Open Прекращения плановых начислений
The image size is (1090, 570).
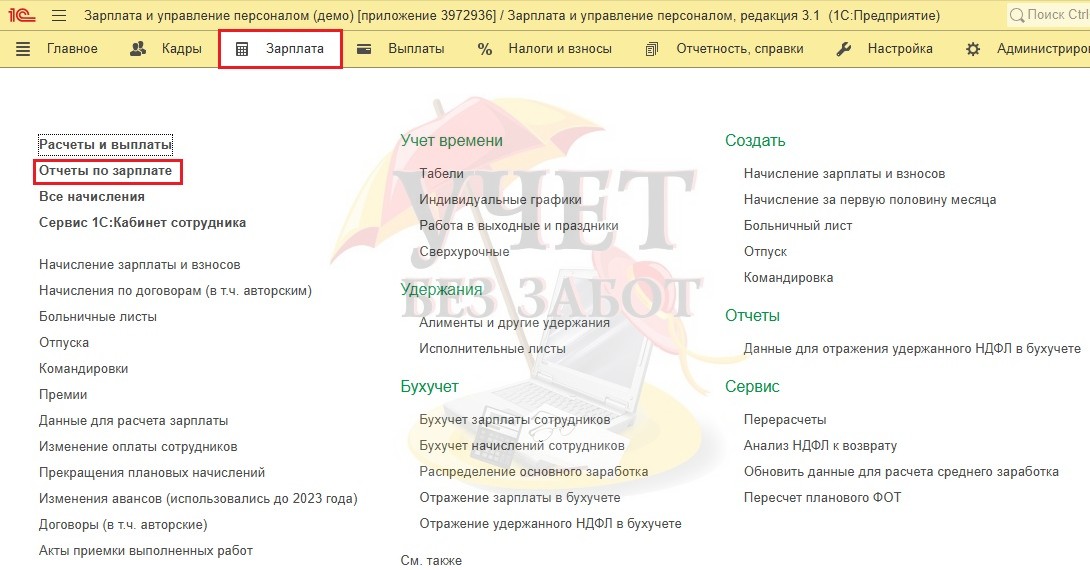152,473
